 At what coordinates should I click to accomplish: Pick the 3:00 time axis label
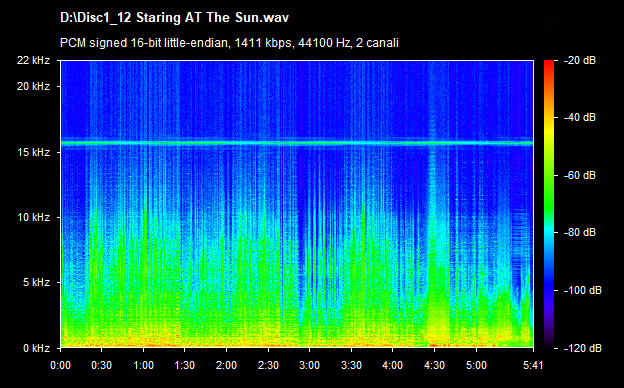tap(310, 365)
